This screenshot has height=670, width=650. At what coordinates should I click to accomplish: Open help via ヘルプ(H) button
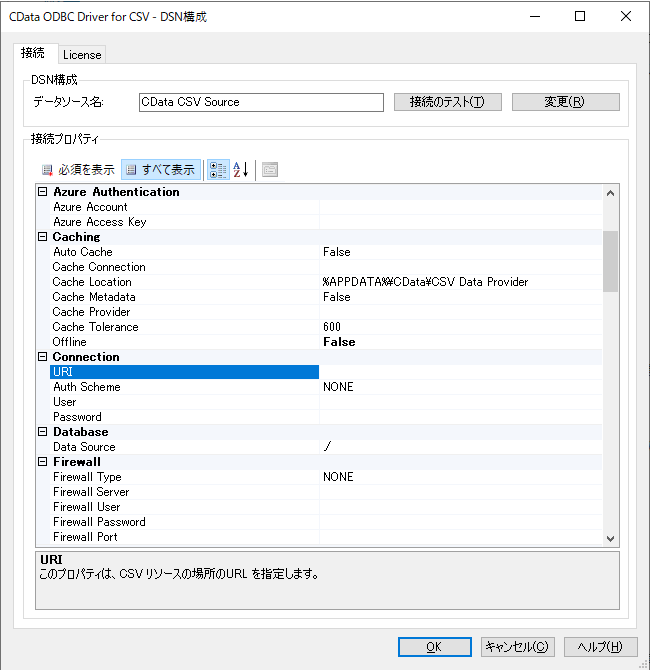[x=600, y=647]
